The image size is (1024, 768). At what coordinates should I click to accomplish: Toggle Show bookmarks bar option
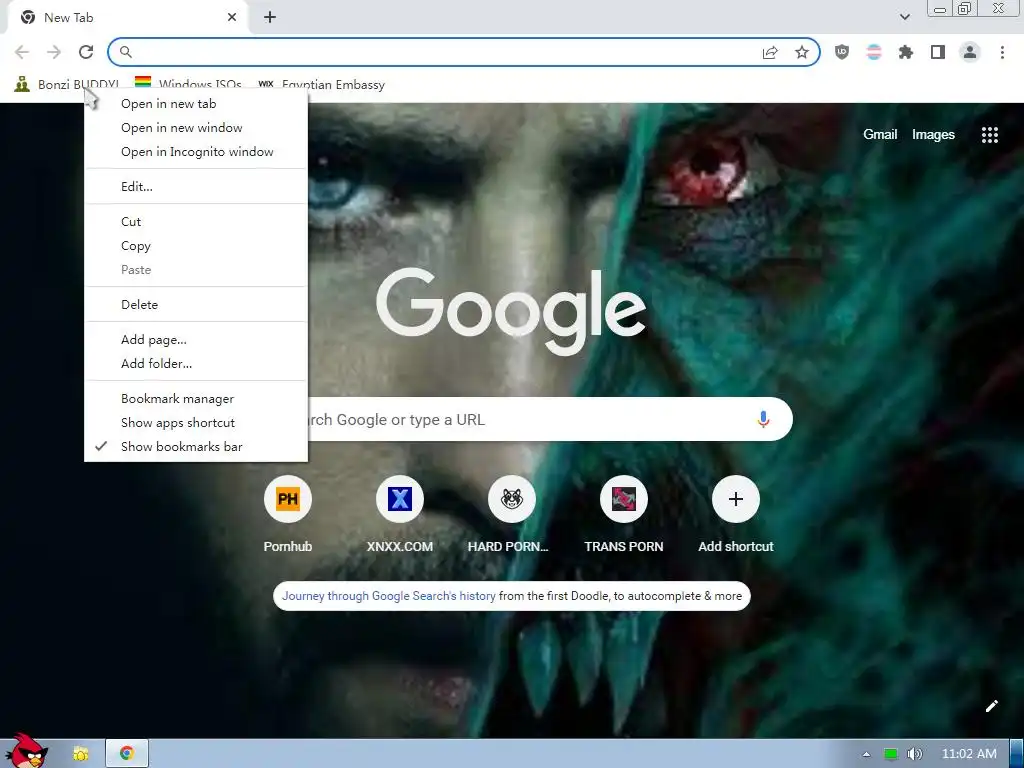tap(196, 447)
